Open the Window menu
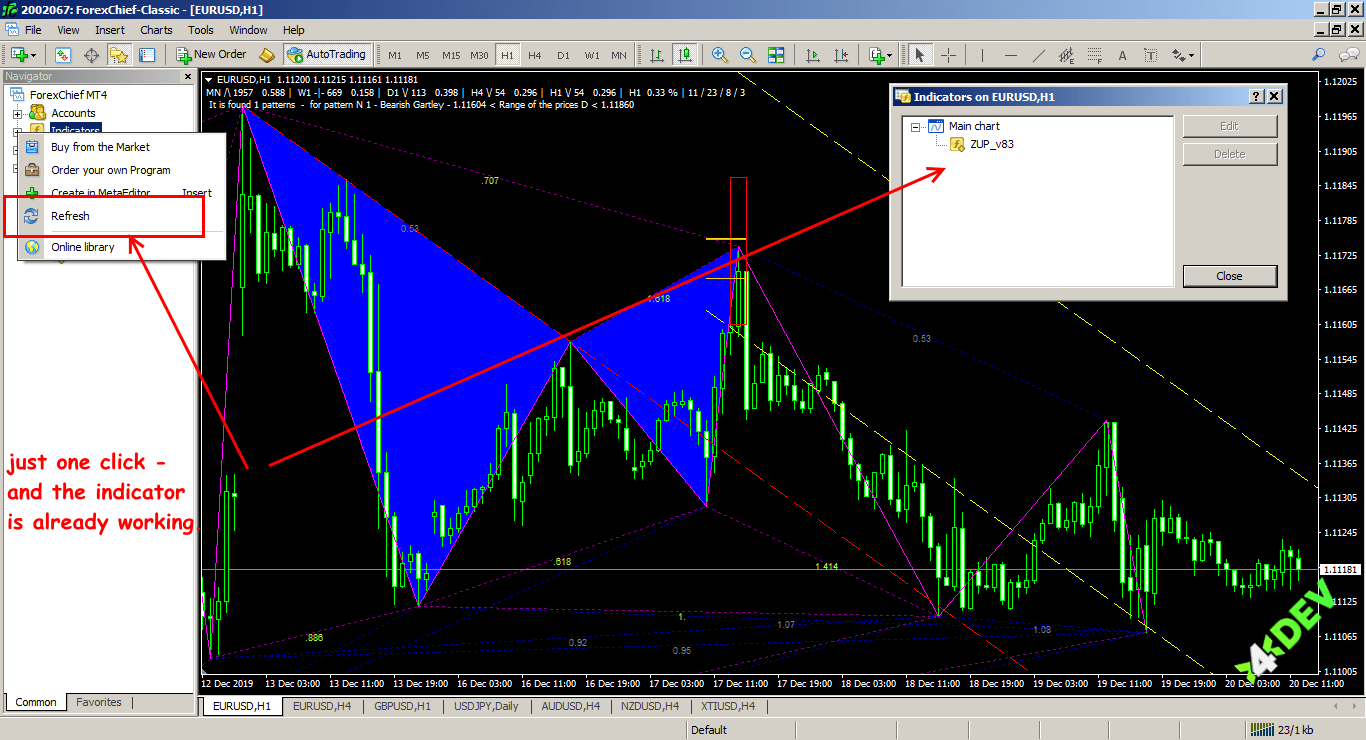Image resolution: width=1366 pixels, height=740 pixels. (248, 30)
